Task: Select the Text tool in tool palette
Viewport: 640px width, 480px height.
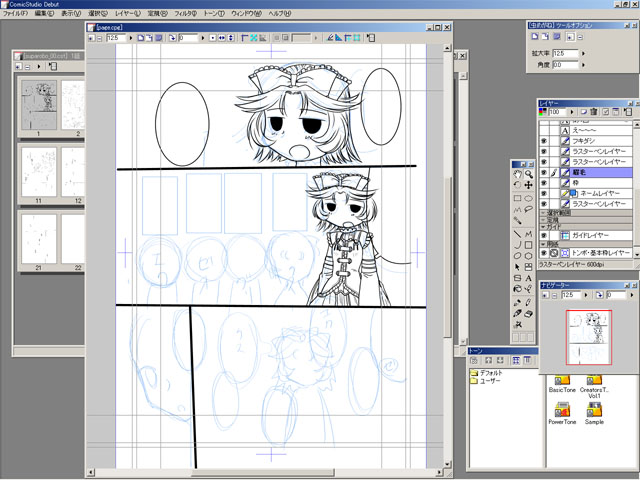Action: coord(529,278)
